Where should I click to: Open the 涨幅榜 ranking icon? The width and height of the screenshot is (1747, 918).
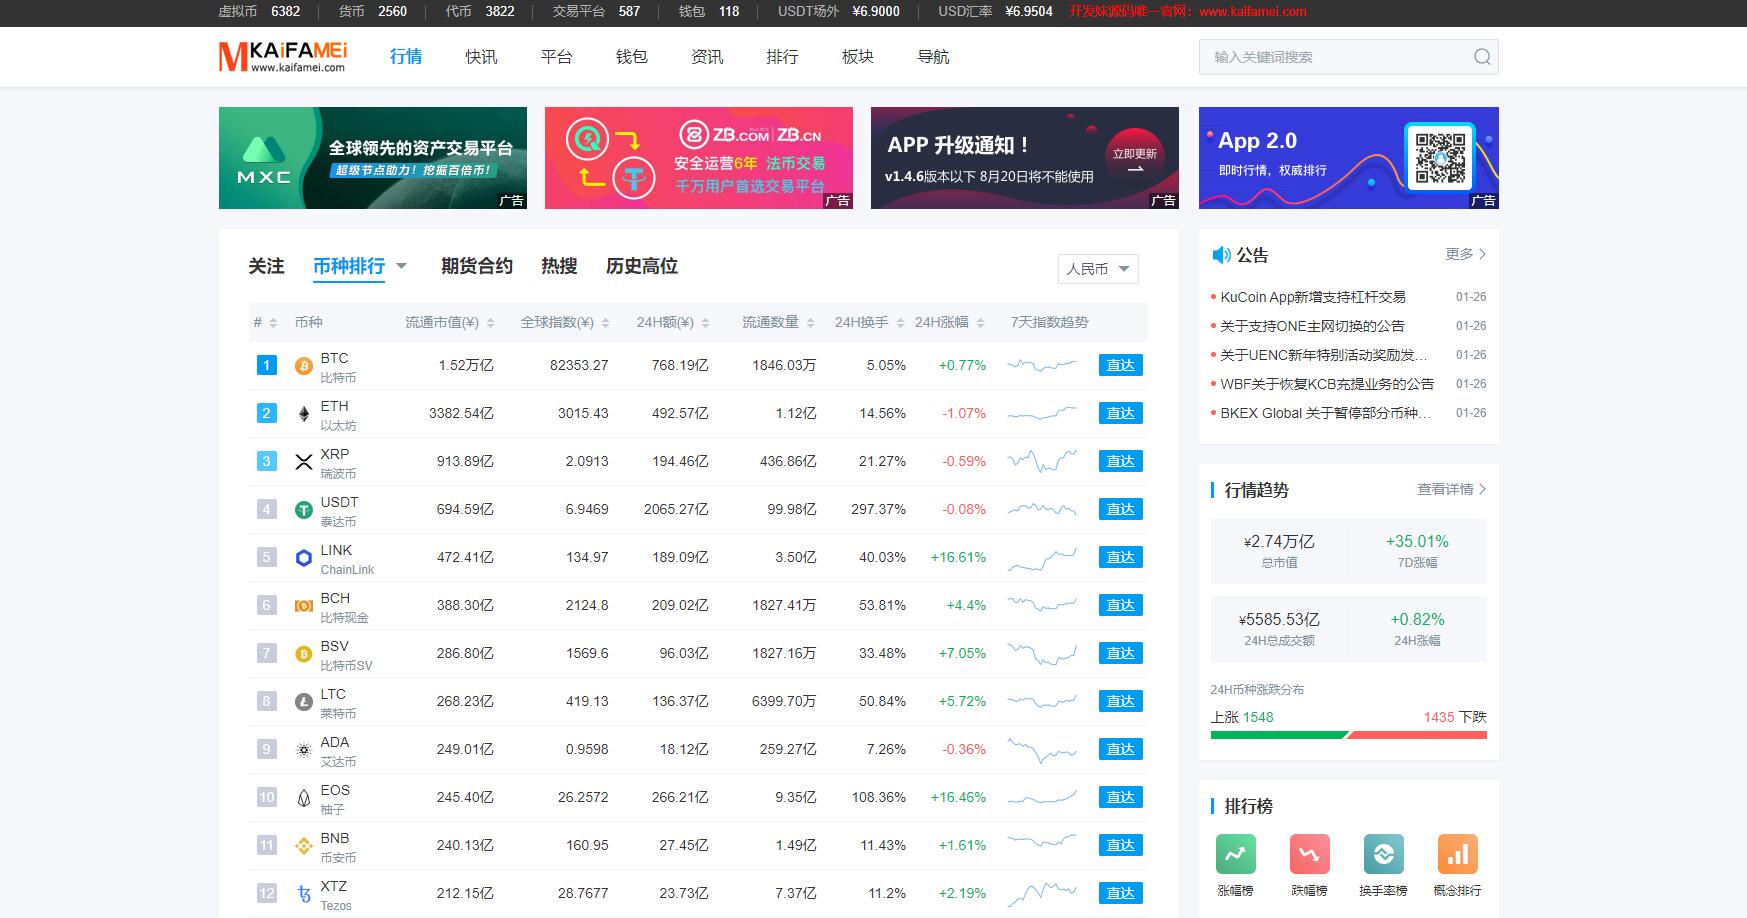pyautogui.click(x=1235, y=855)
